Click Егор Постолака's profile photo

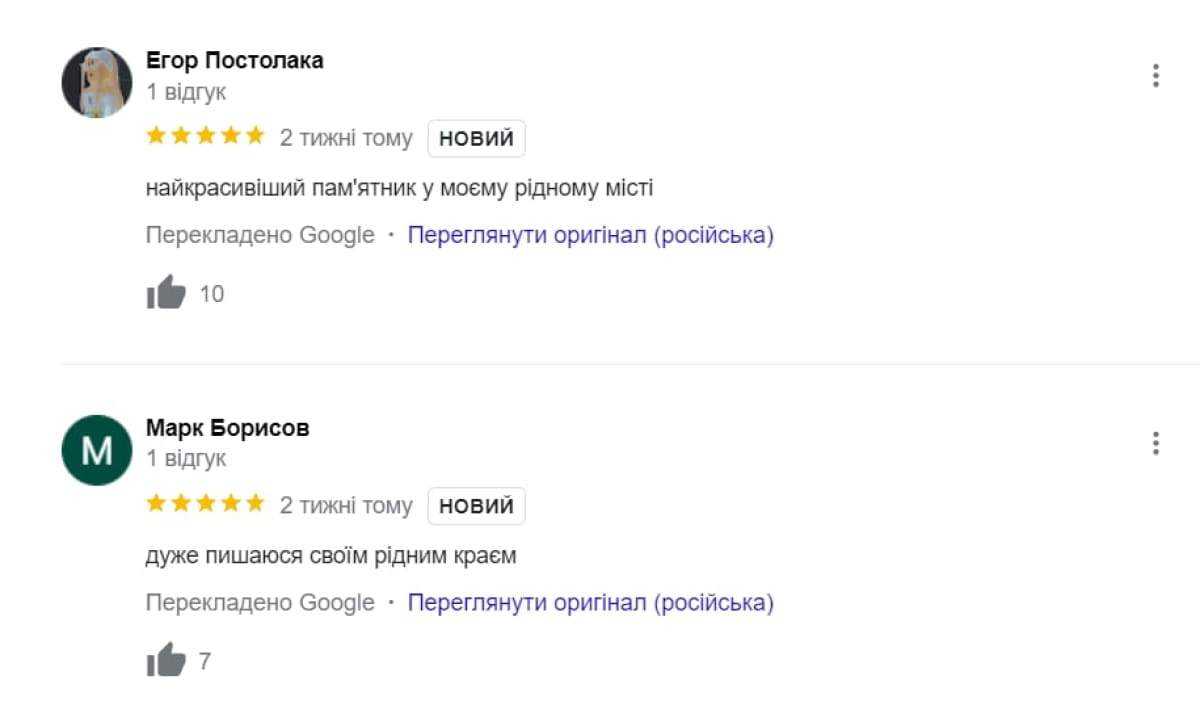click(x=97, y=82)
